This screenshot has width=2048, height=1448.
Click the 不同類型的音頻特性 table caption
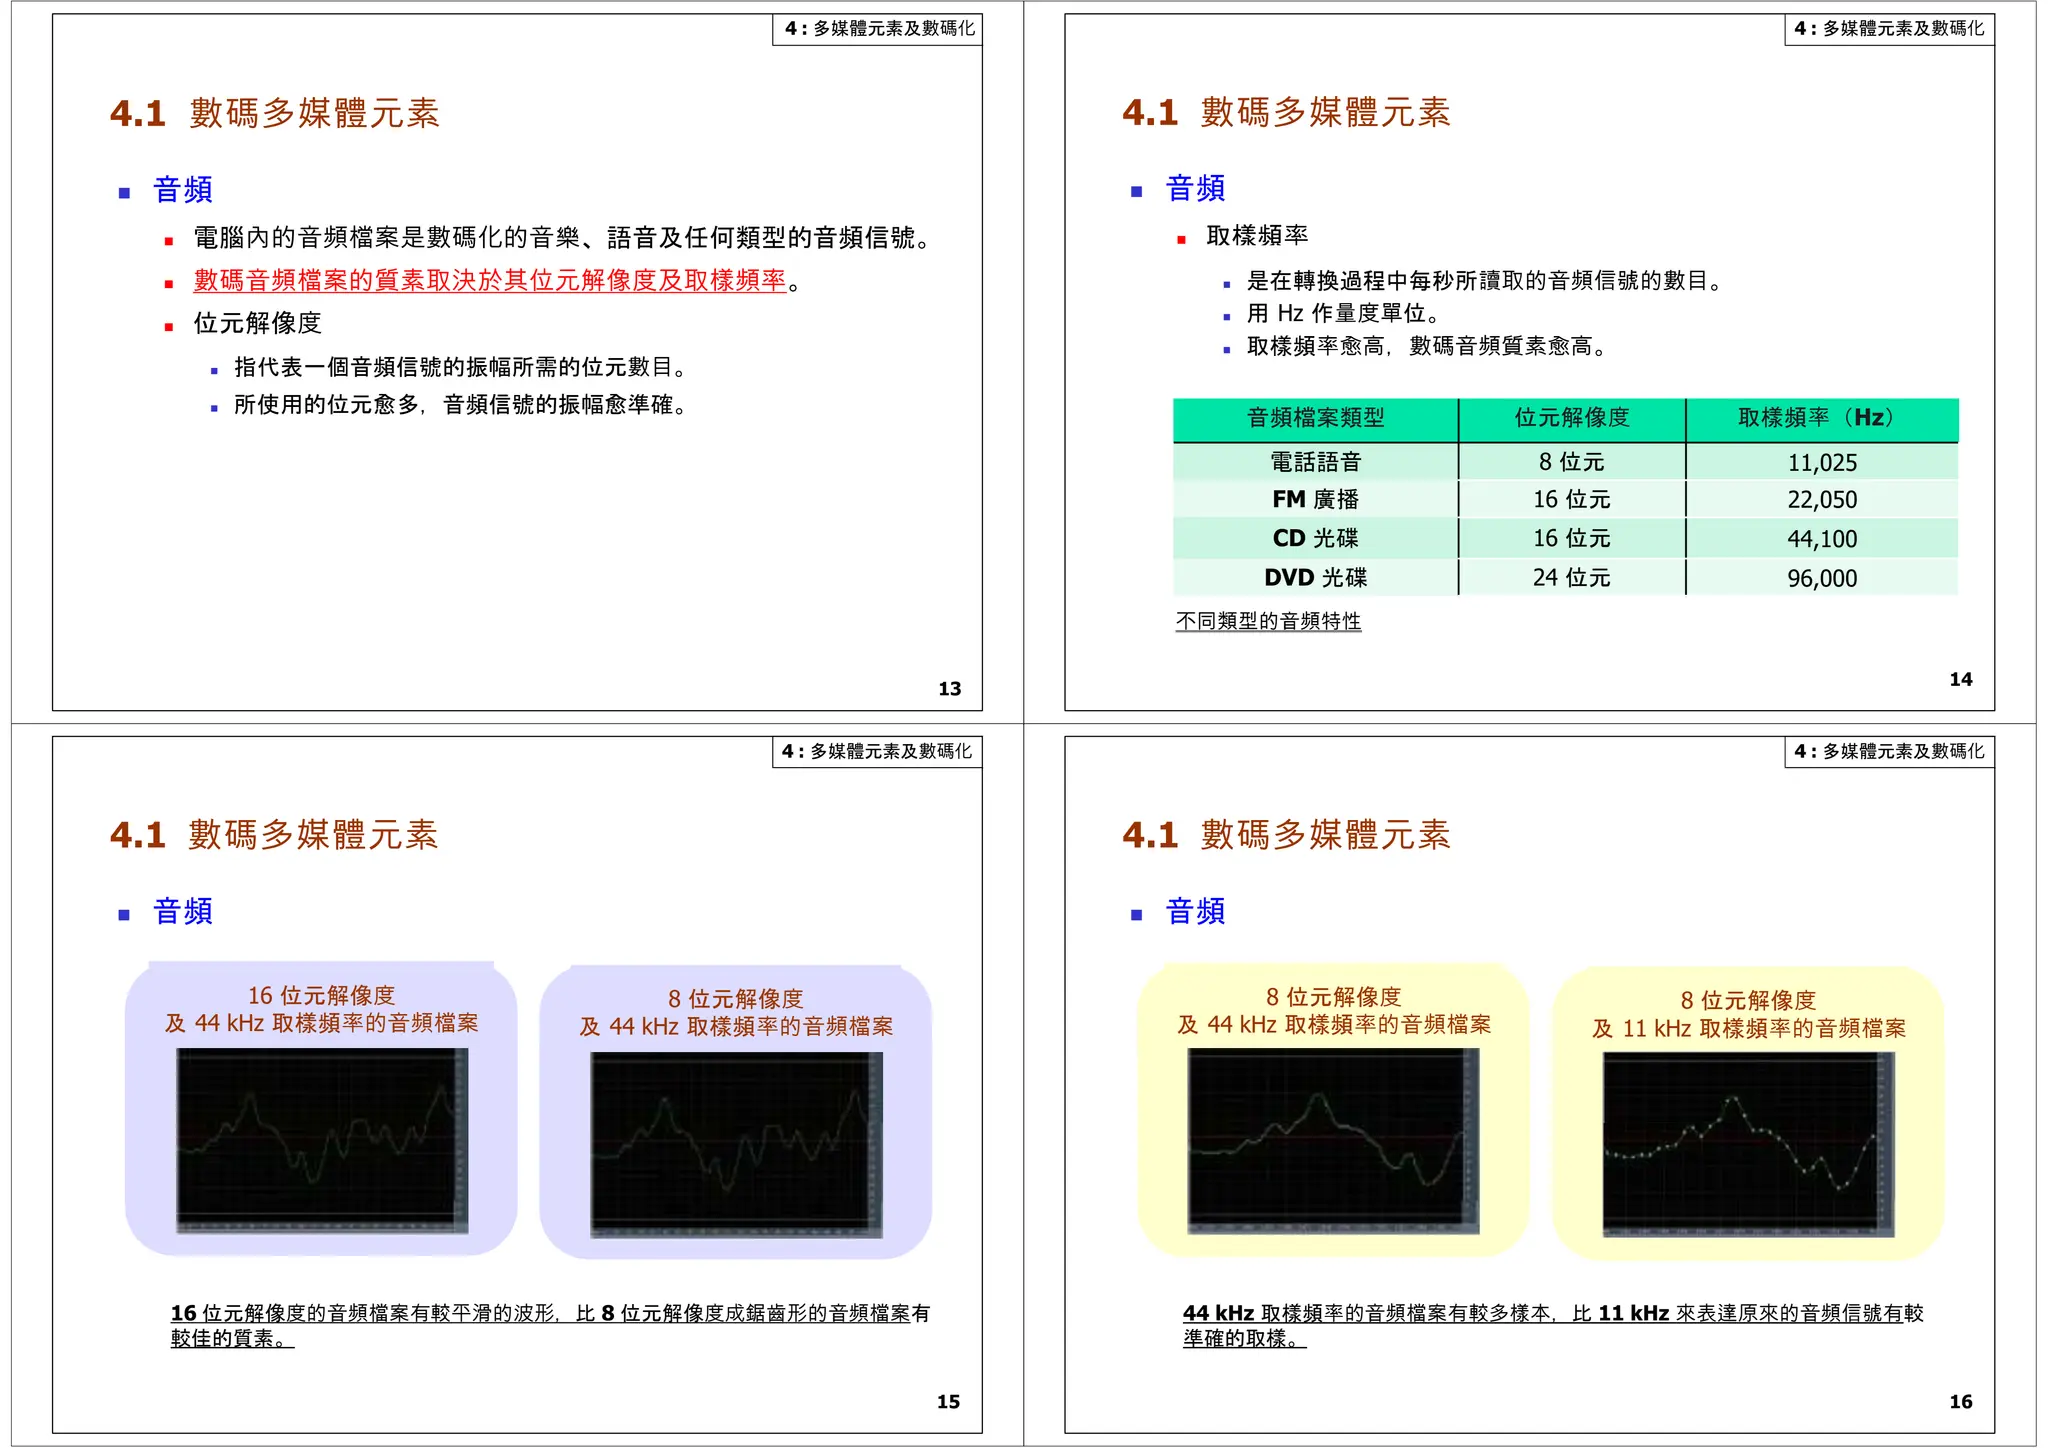pos(1268,621)
